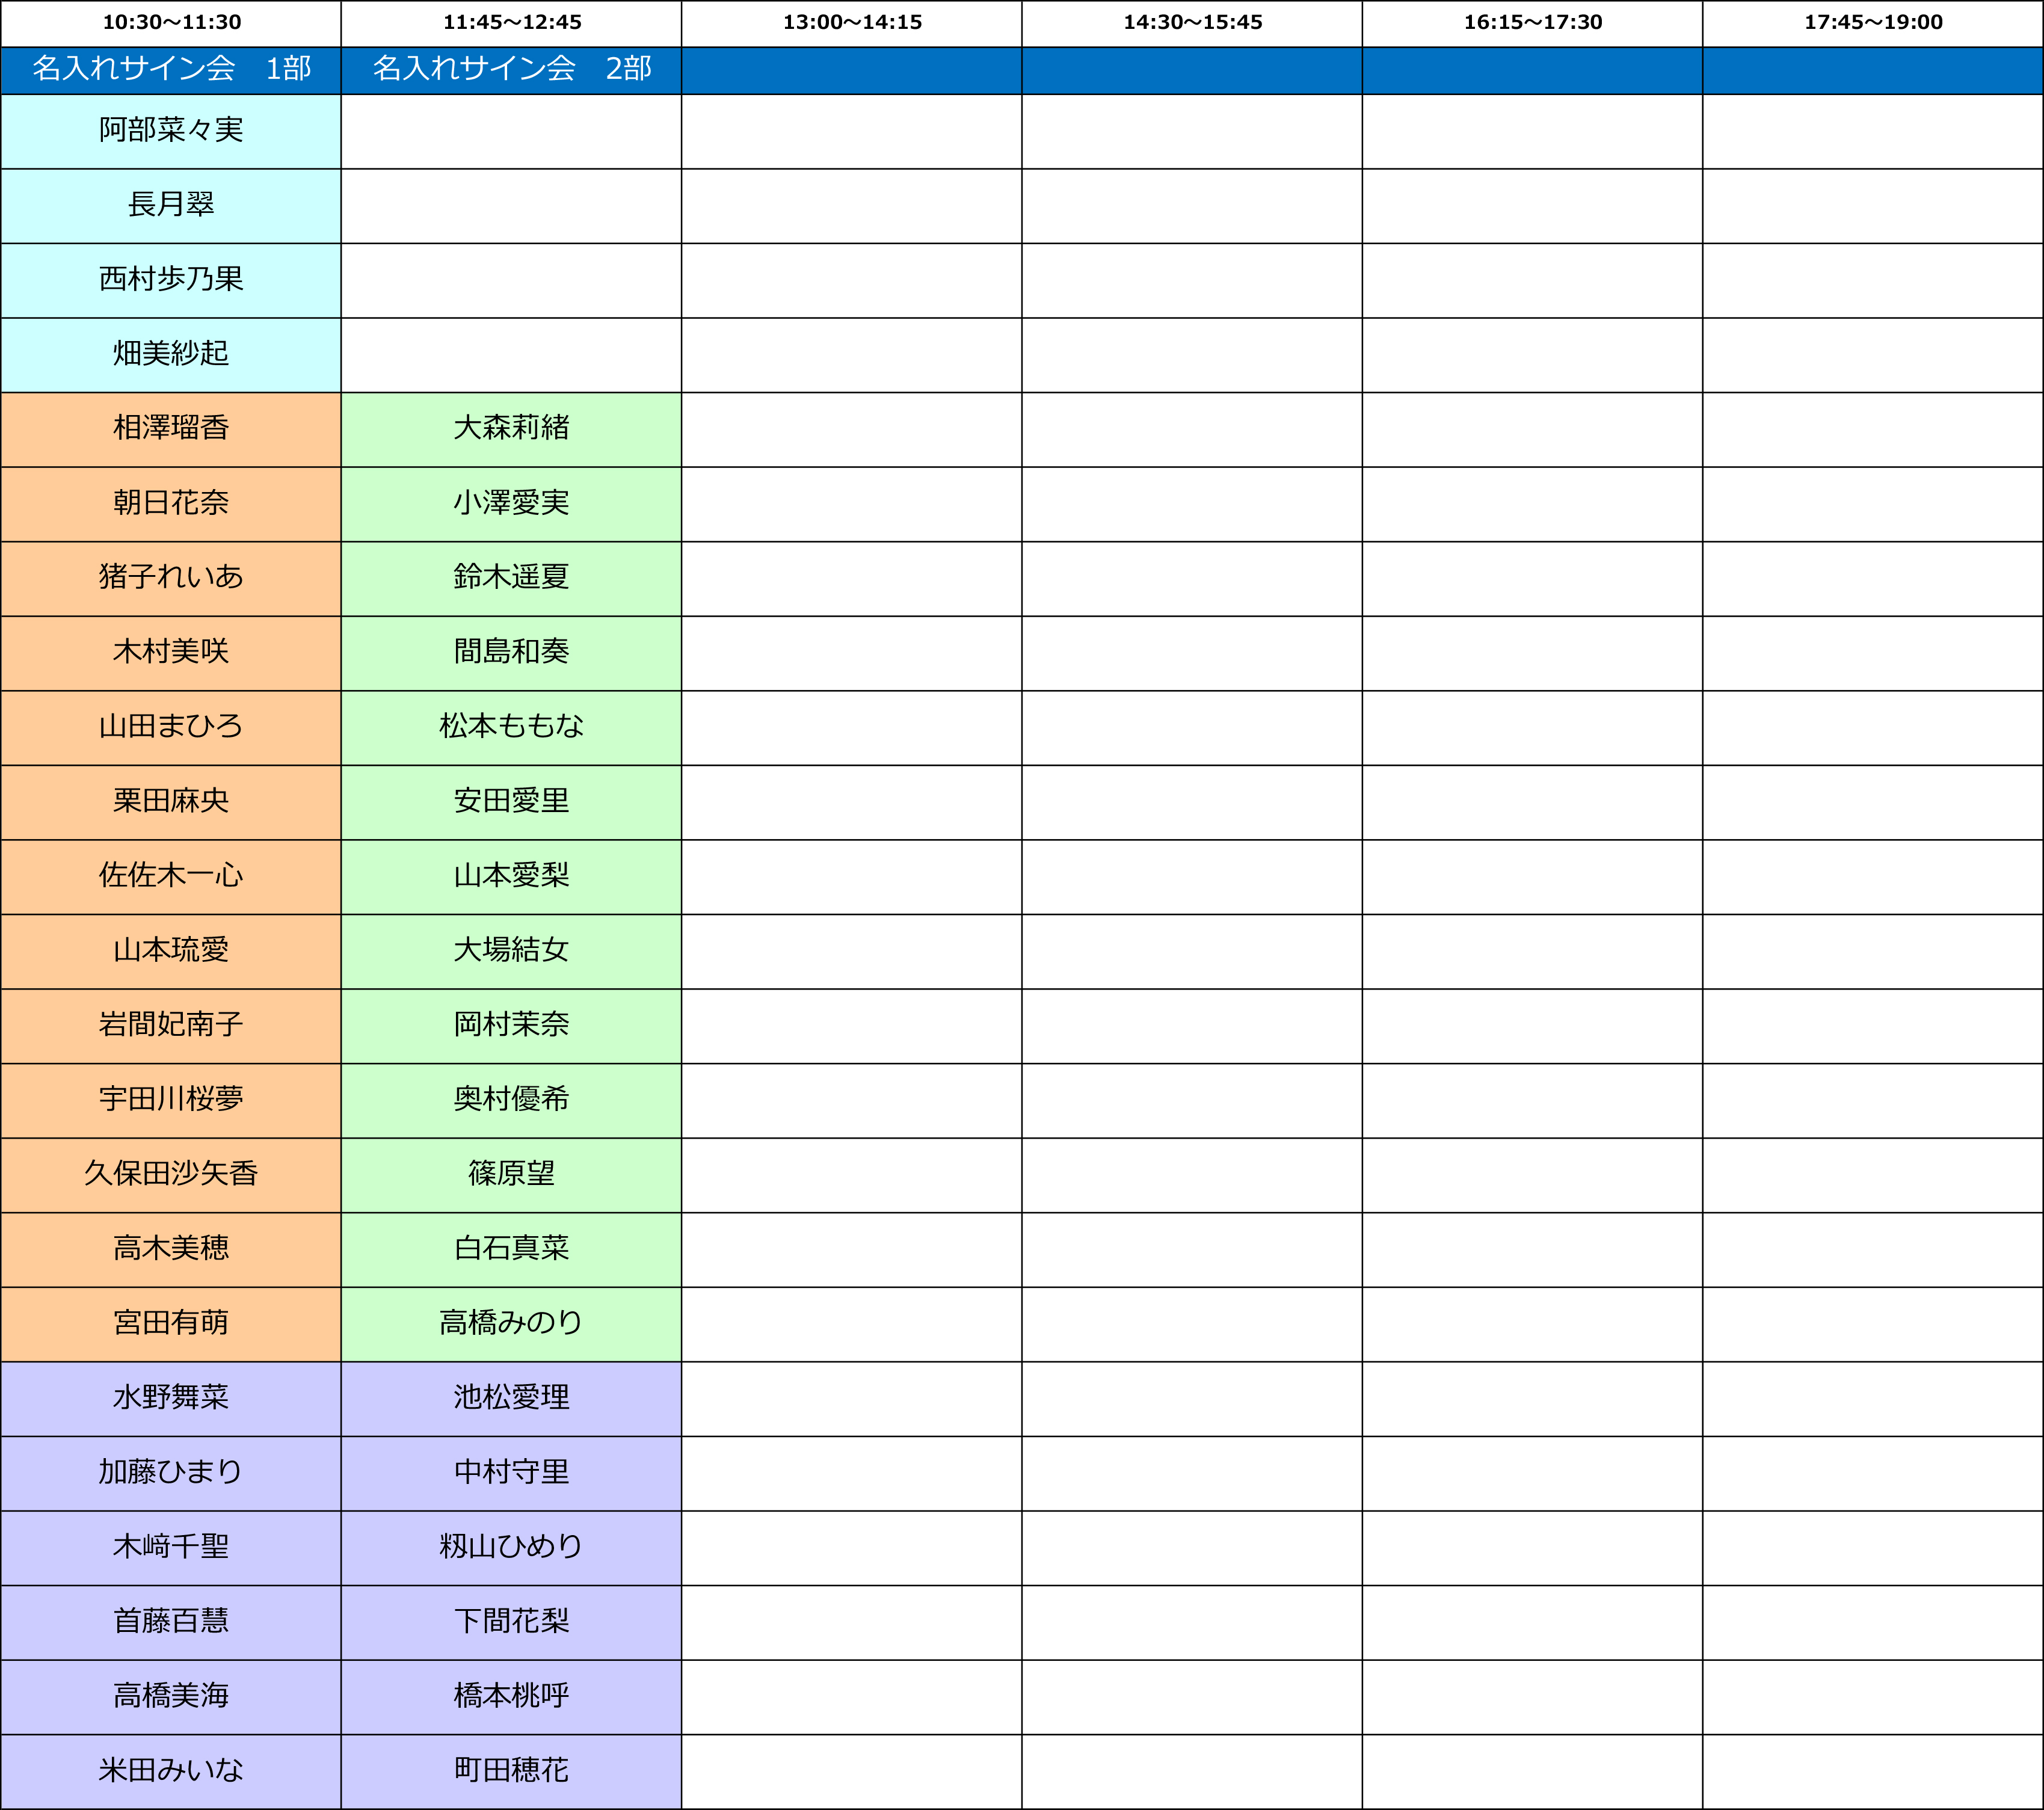
Task: Click the 籾山ひめり cell
Action: [511, 1547]
